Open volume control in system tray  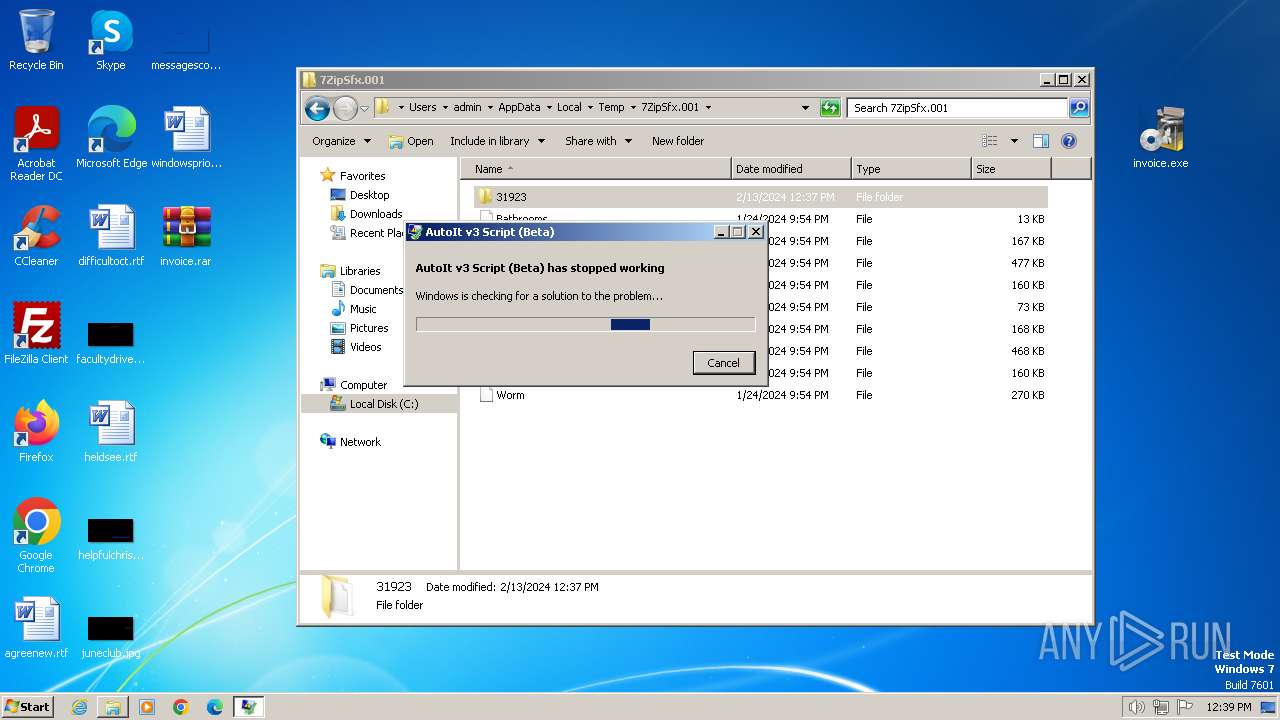1136,707
